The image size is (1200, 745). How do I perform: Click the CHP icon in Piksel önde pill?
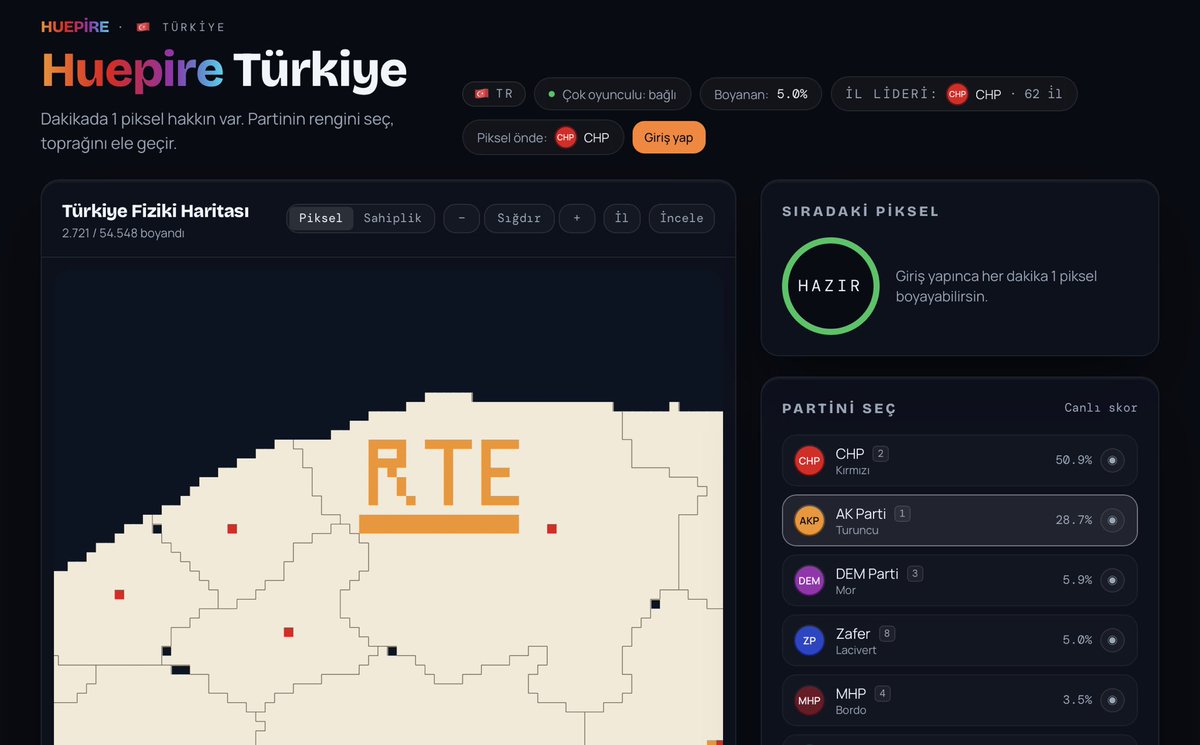(x=566, y=138)
